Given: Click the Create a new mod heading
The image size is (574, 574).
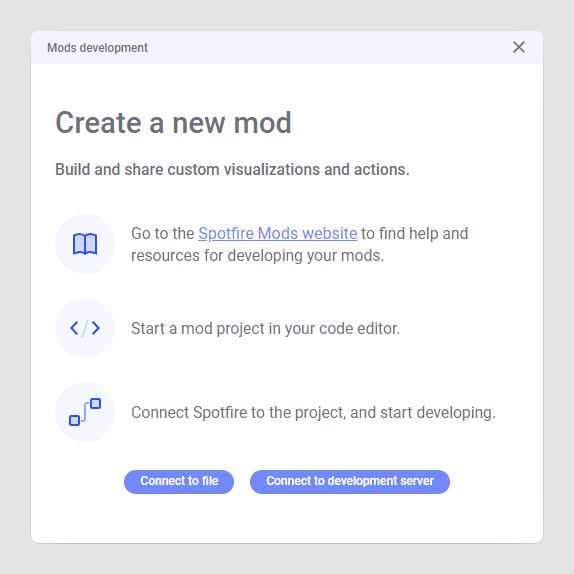Looking at the screenshot, I should (x=174, y=123).
